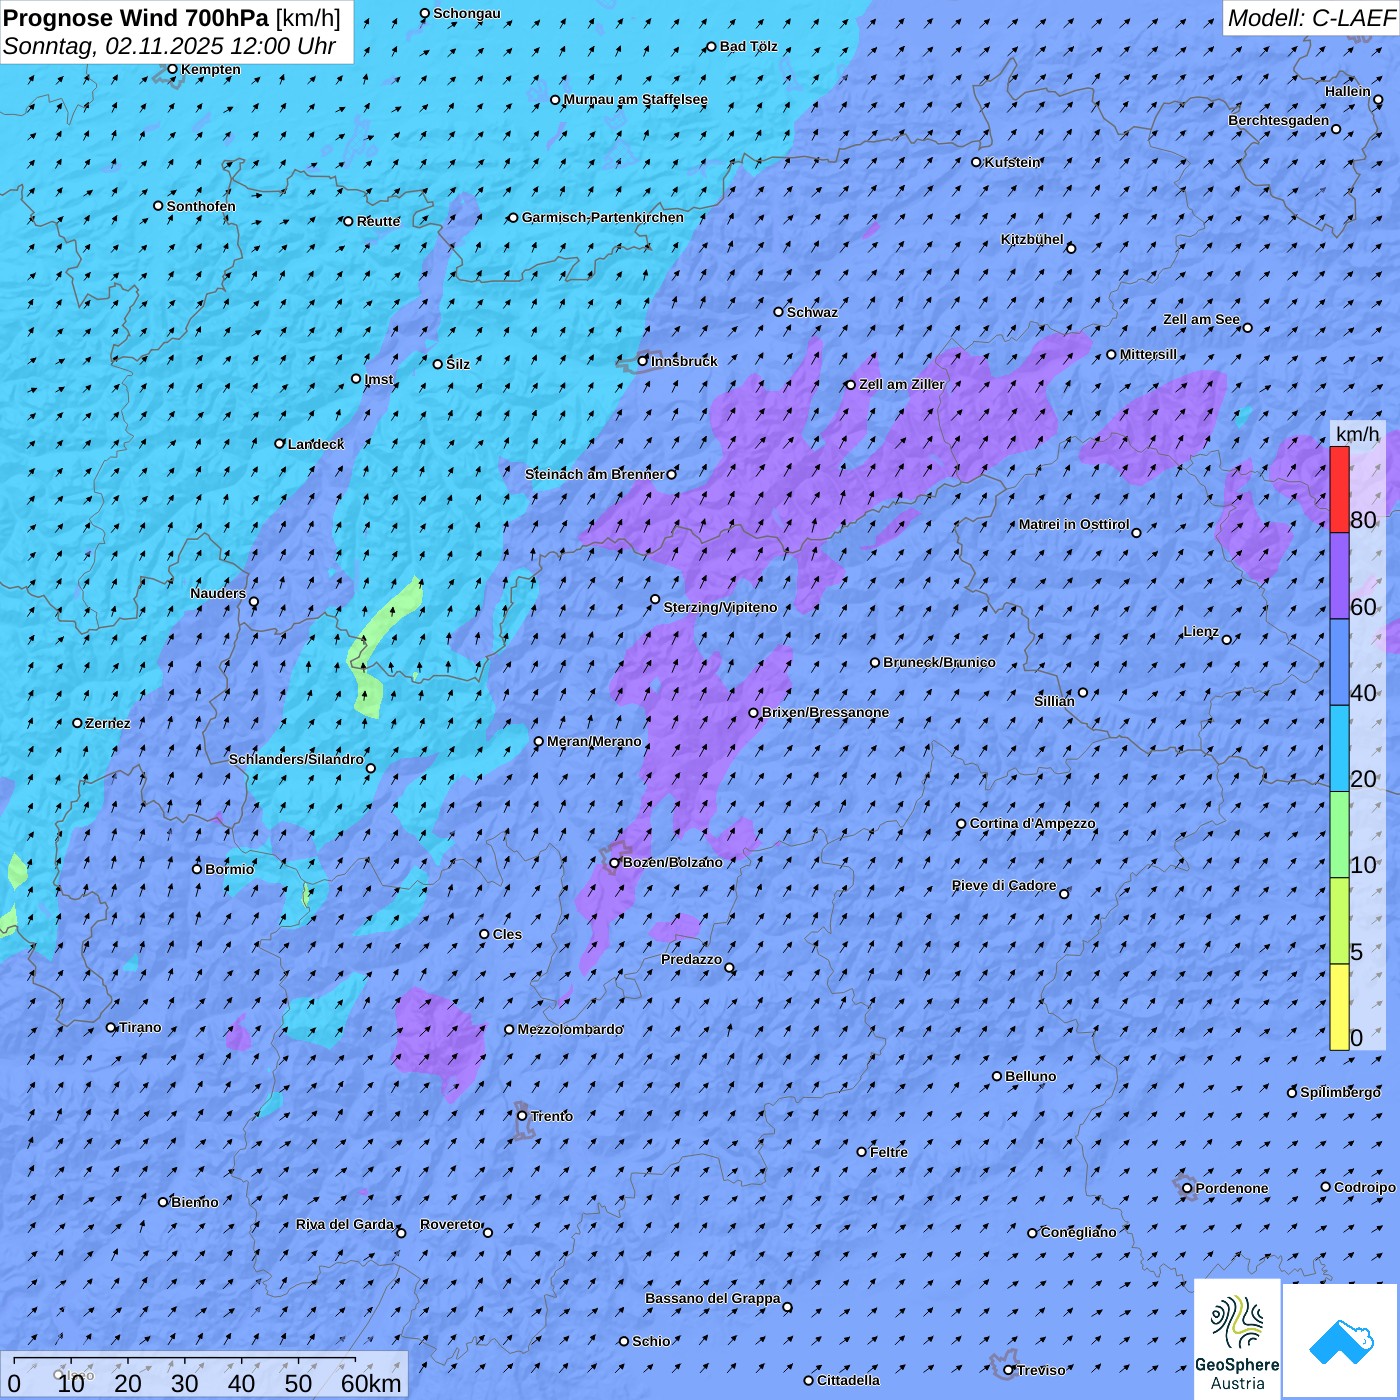Click the 'Sterzing/Vipiteno' label
The image size is (1400, 1400).
pyautogui.click(x=720, y=607)
